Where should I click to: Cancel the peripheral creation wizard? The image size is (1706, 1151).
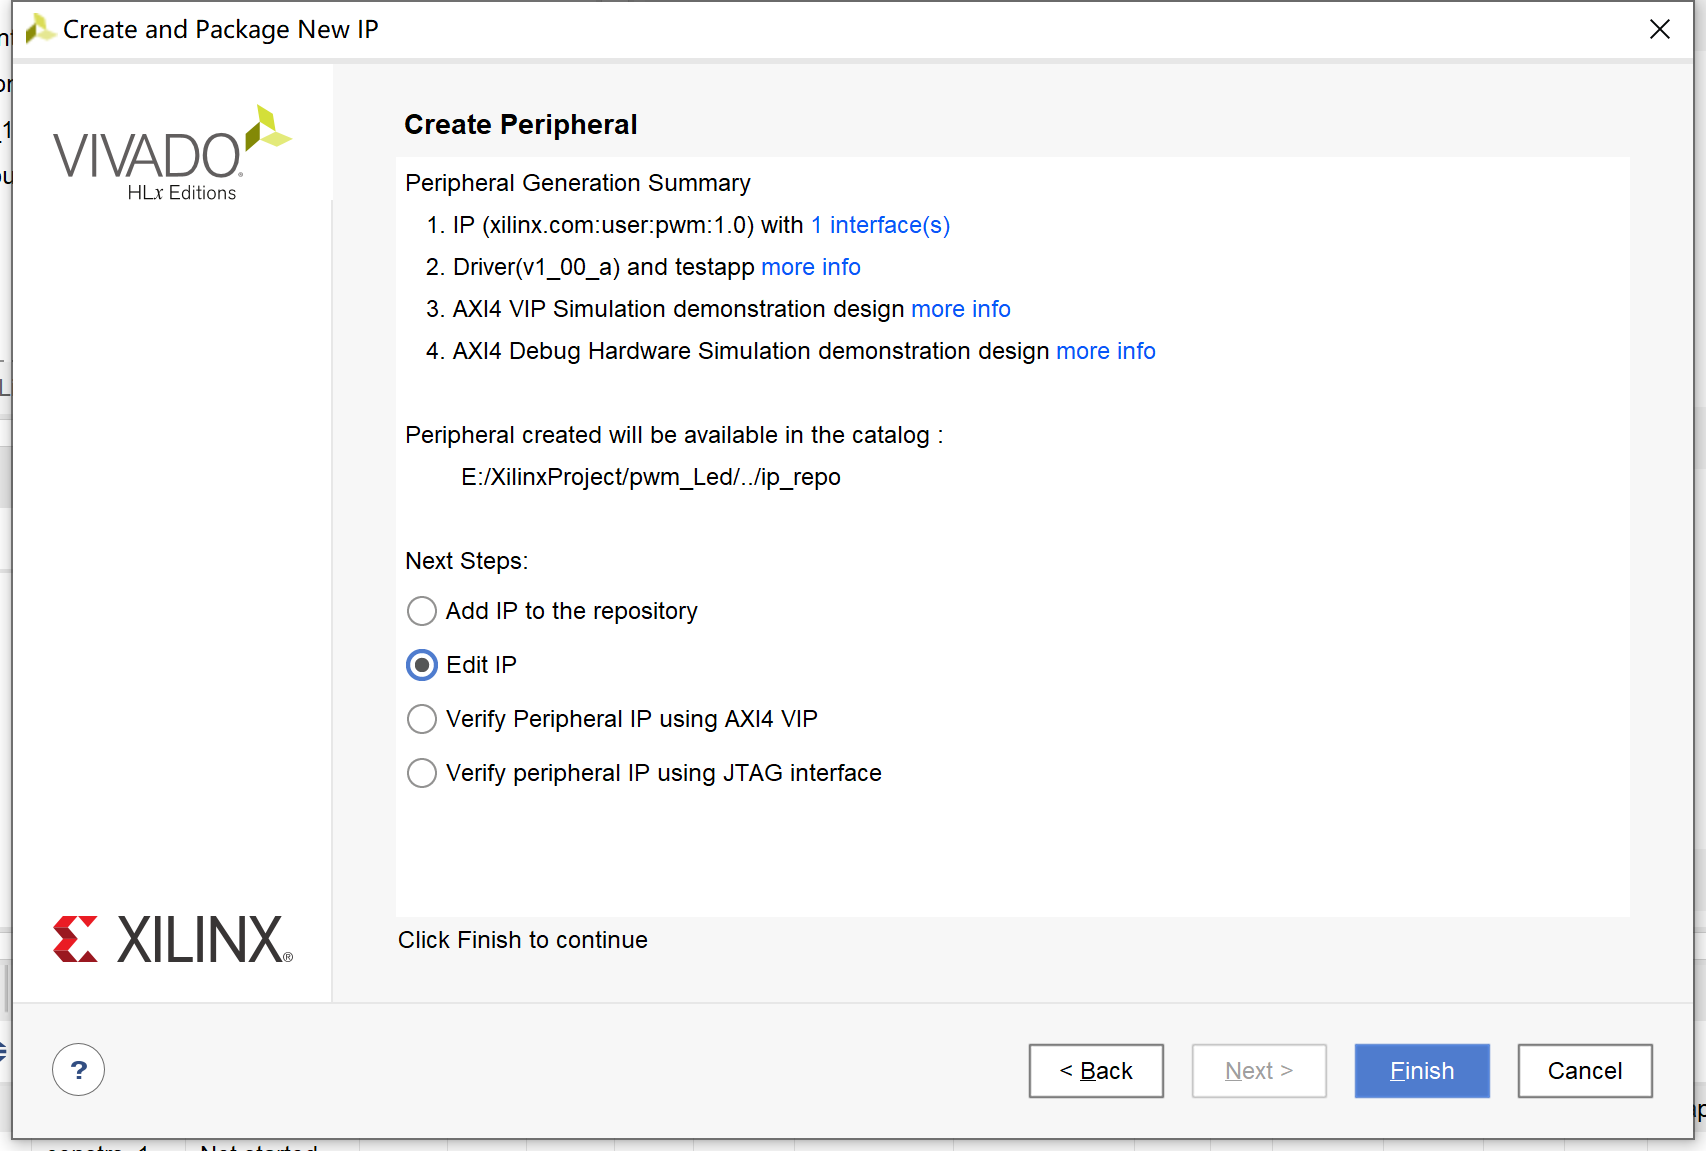[x=1585, y=1071]
